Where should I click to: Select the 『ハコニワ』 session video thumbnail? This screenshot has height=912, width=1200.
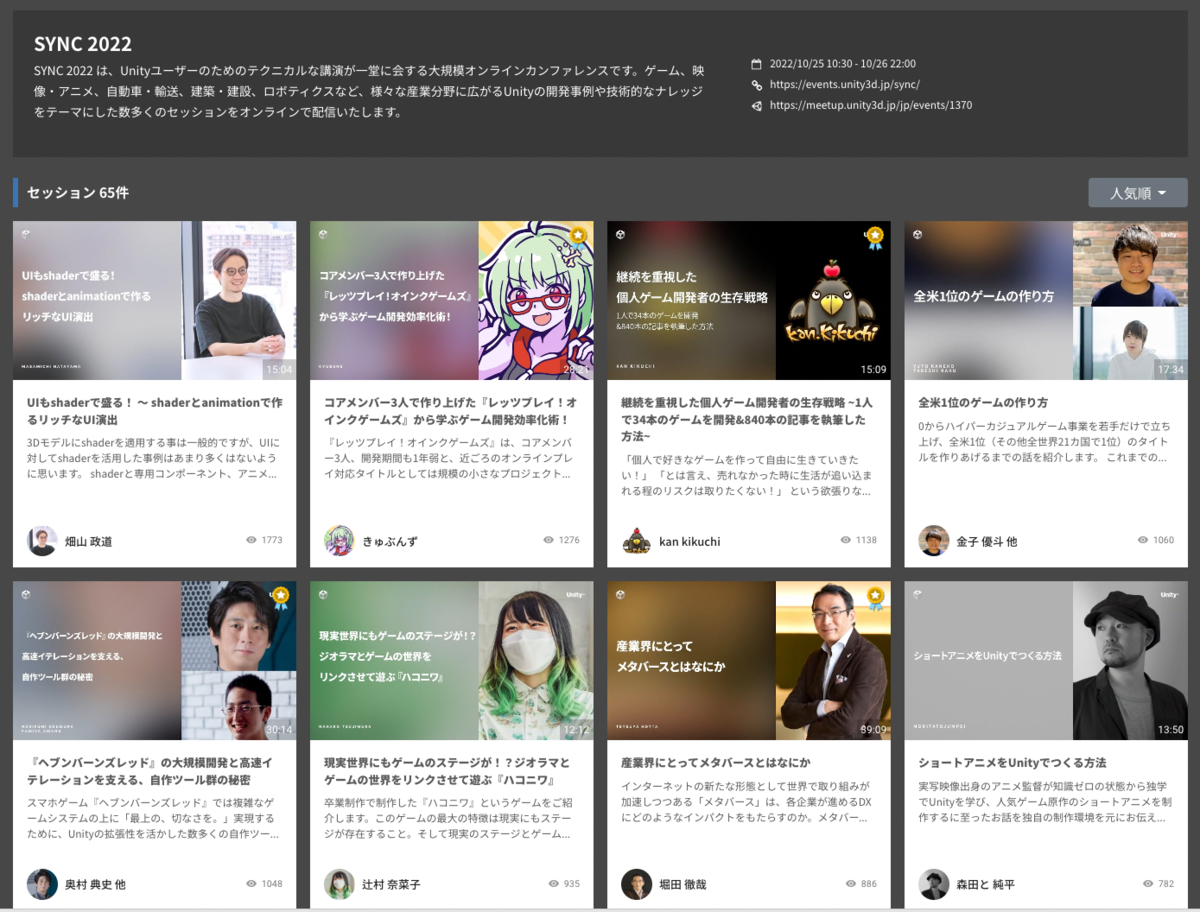click(452, 661)
